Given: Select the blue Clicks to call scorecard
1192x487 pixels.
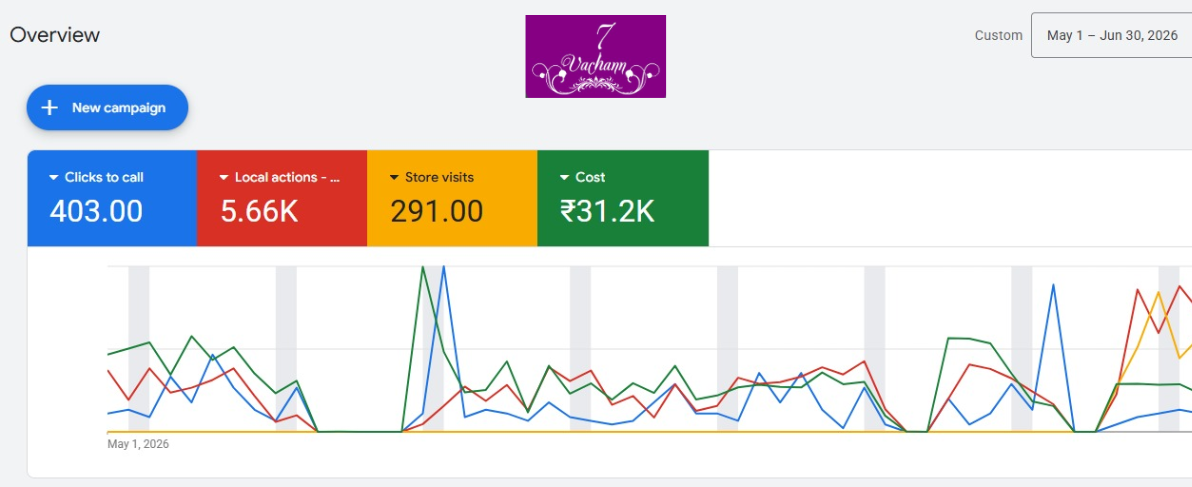Looking at the screenshot, I should (112, 198).
